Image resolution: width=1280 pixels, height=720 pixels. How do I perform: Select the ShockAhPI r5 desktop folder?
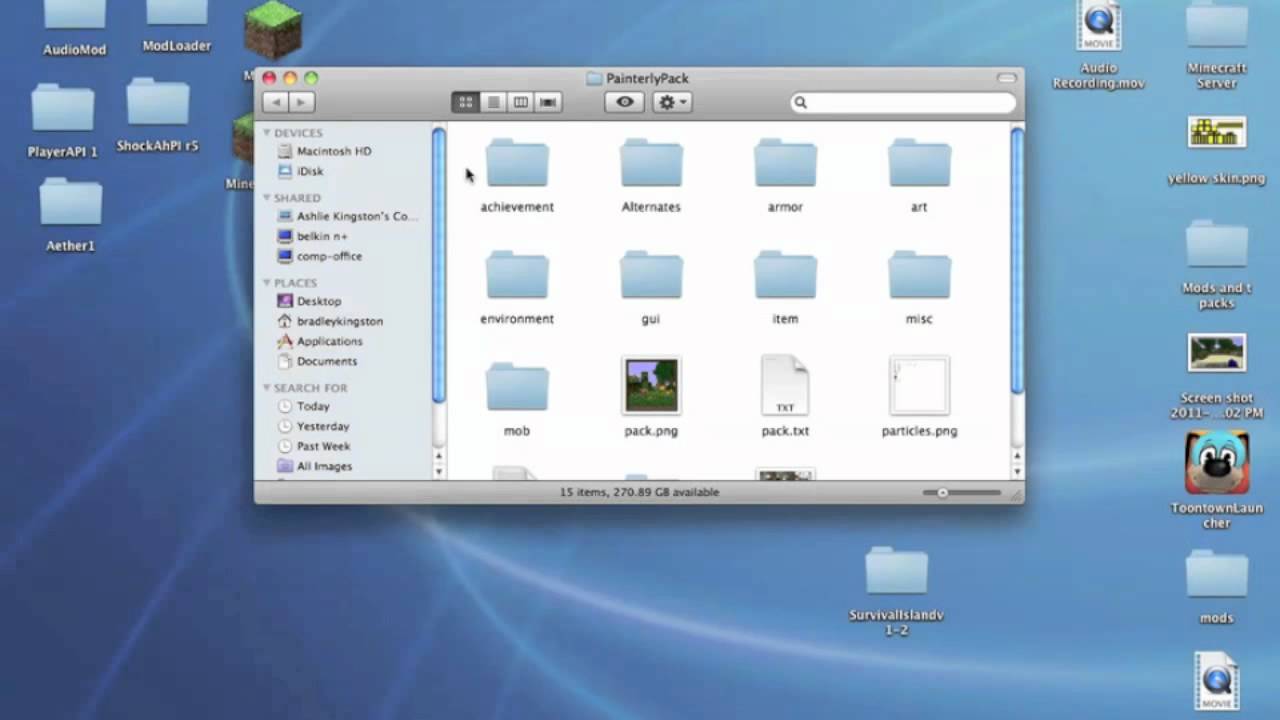click(158, 101)
